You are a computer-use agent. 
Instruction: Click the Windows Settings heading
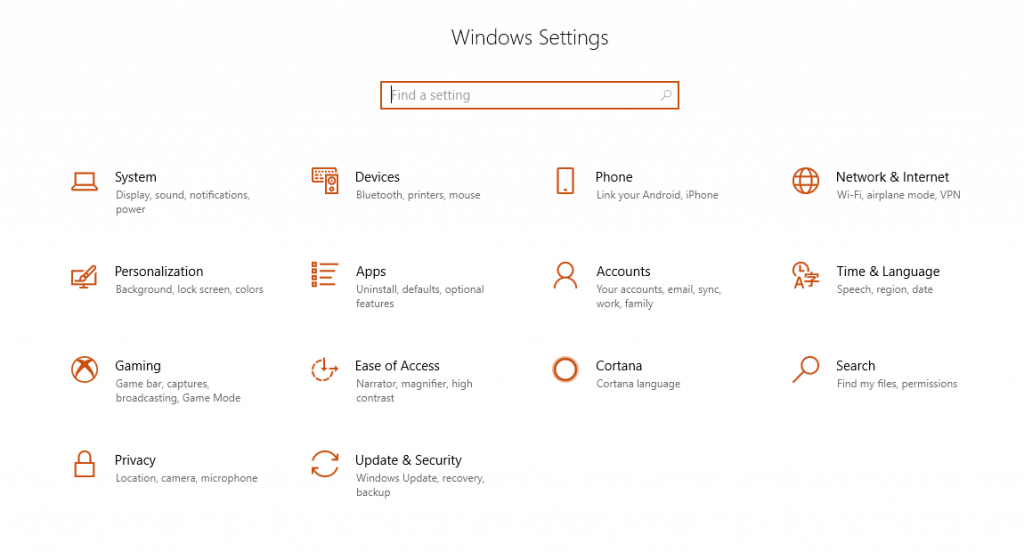530,38
